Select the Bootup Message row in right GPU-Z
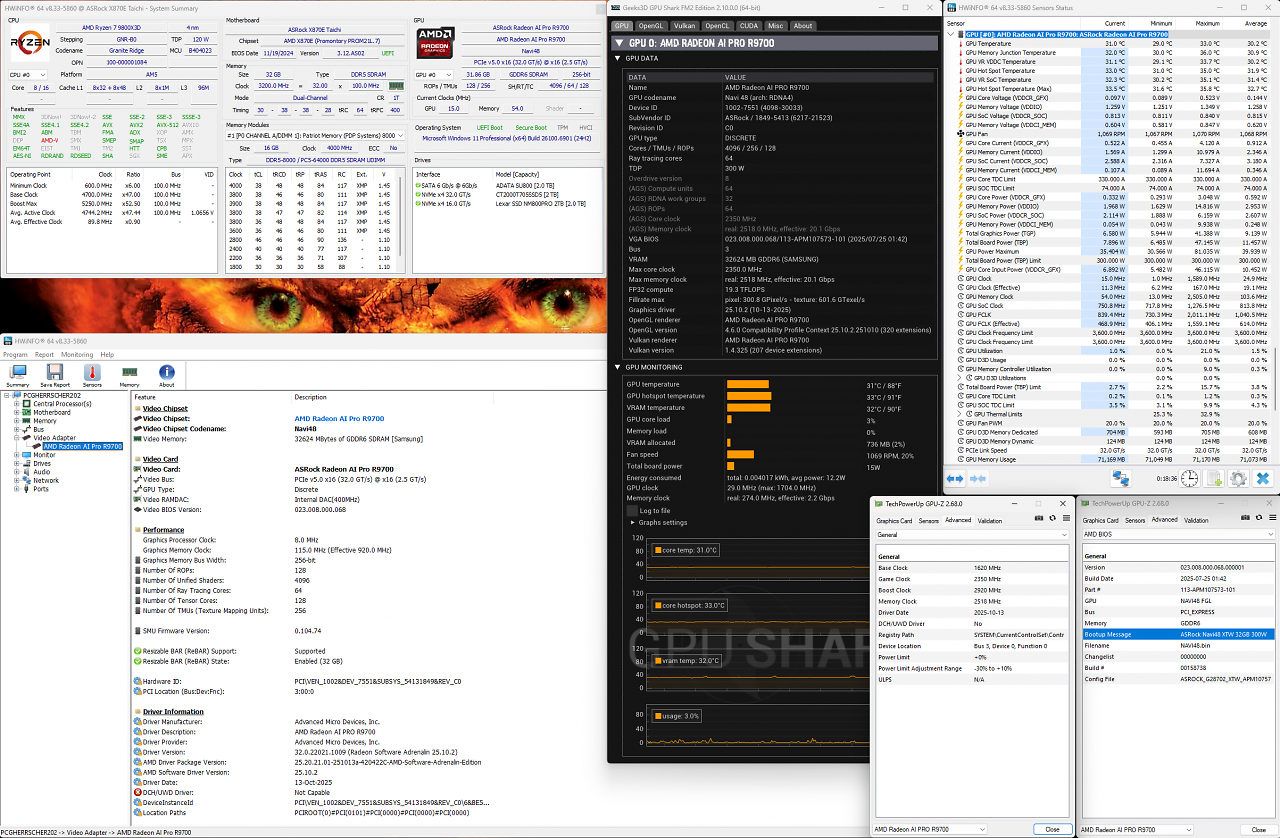The width and height of the screenshot is (1280, 838). 1179,634
